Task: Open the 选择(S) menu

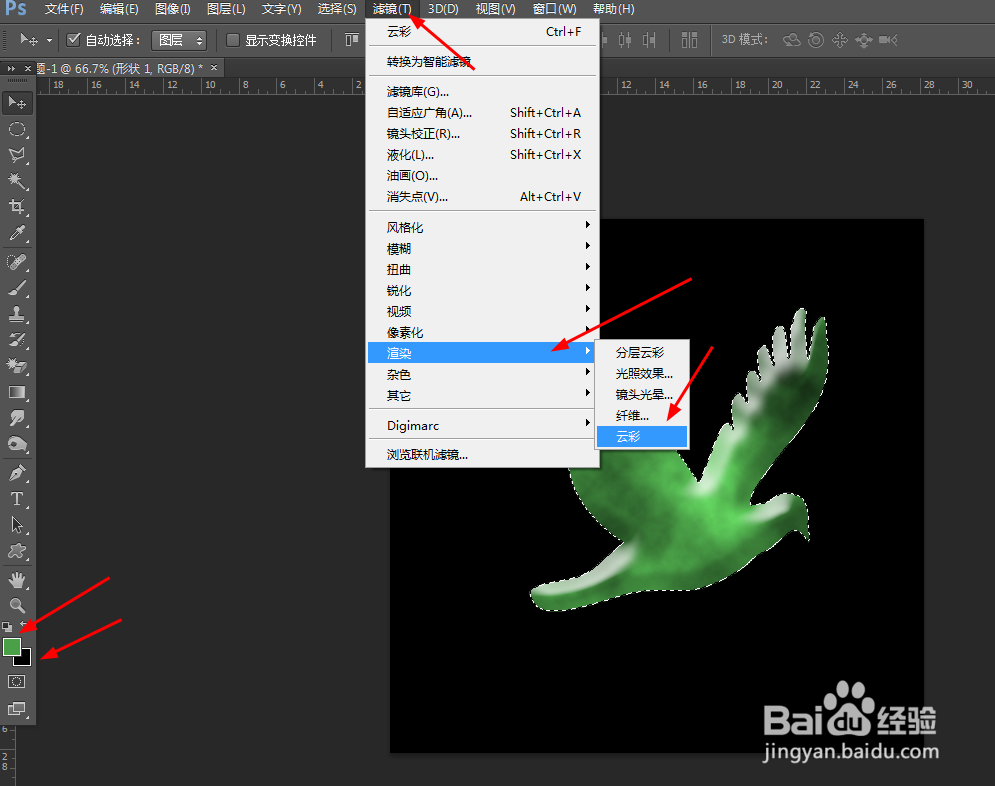Action: coord(337,9)
